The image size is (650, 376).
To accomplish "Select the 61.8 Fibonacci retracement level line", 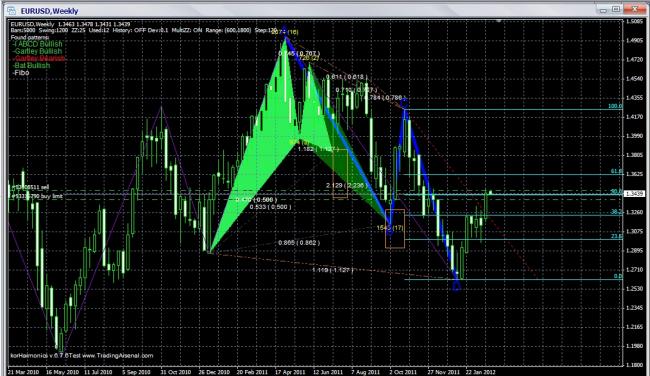I will click(512, 175).
